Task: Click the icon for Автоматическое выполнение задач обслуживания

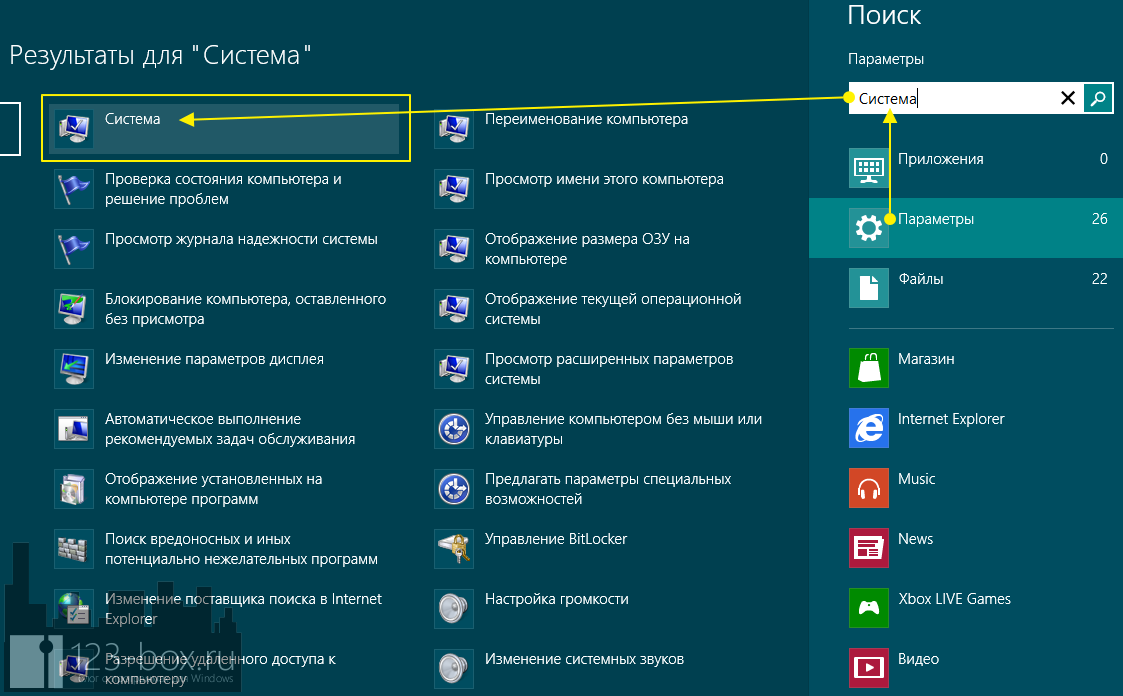Action: pos(74,430)
